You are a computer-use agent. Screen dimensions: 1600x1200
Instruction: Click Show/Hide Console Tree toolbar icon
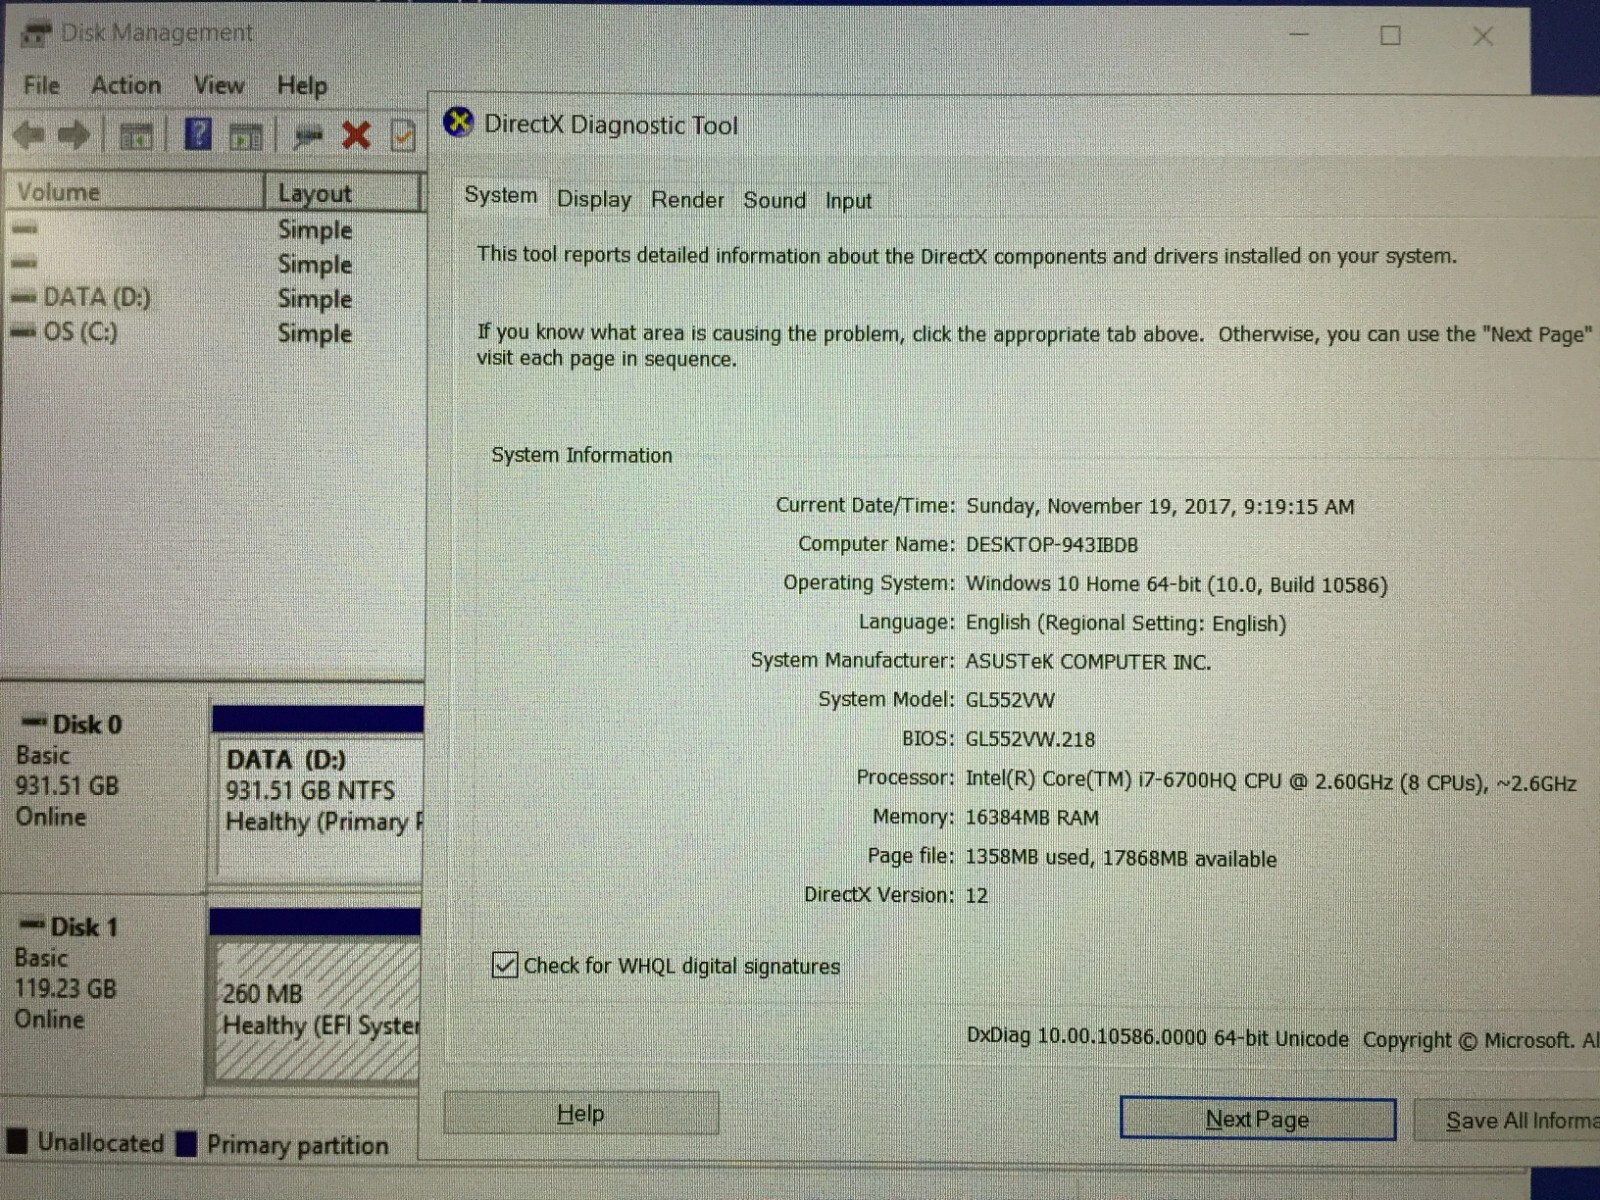coord(136,135)
